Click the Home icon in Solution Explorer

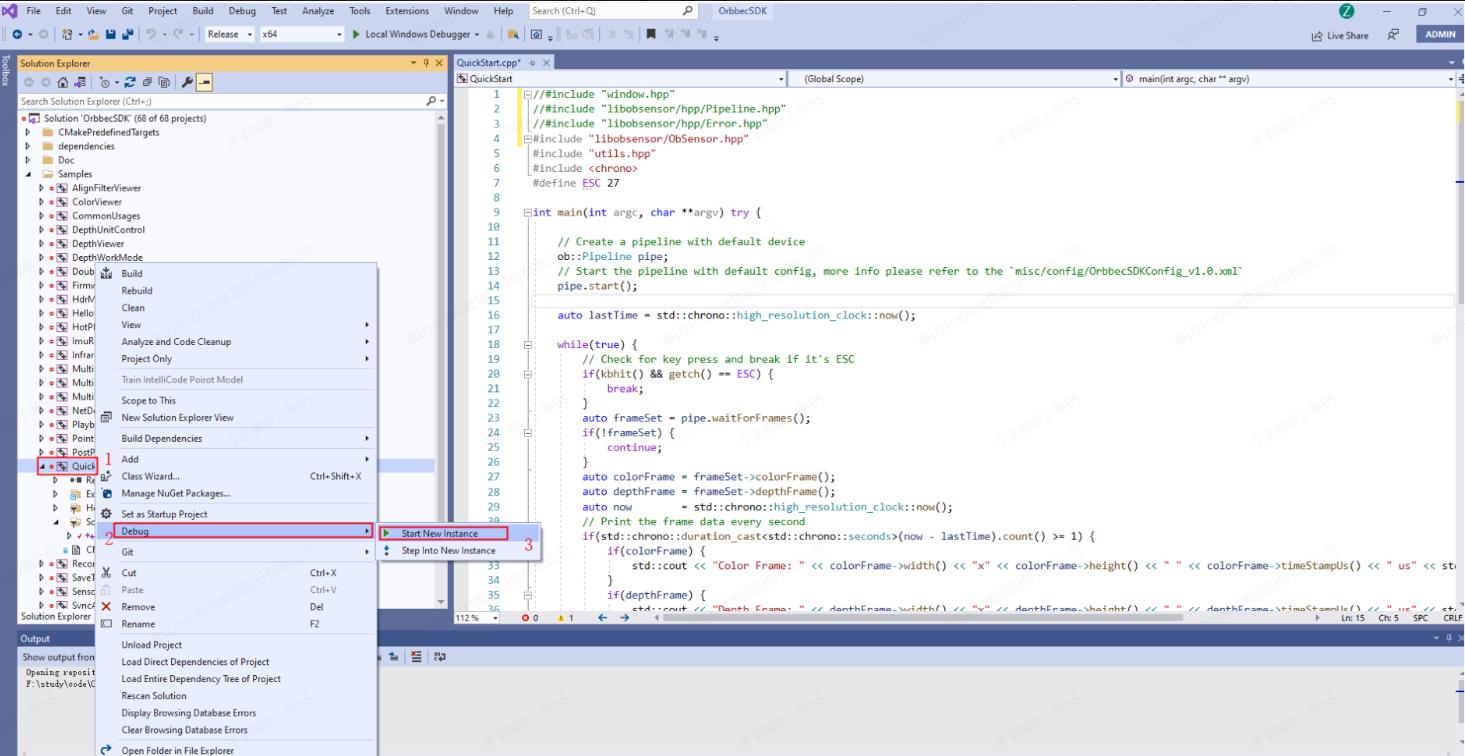(x=64, y=82)
